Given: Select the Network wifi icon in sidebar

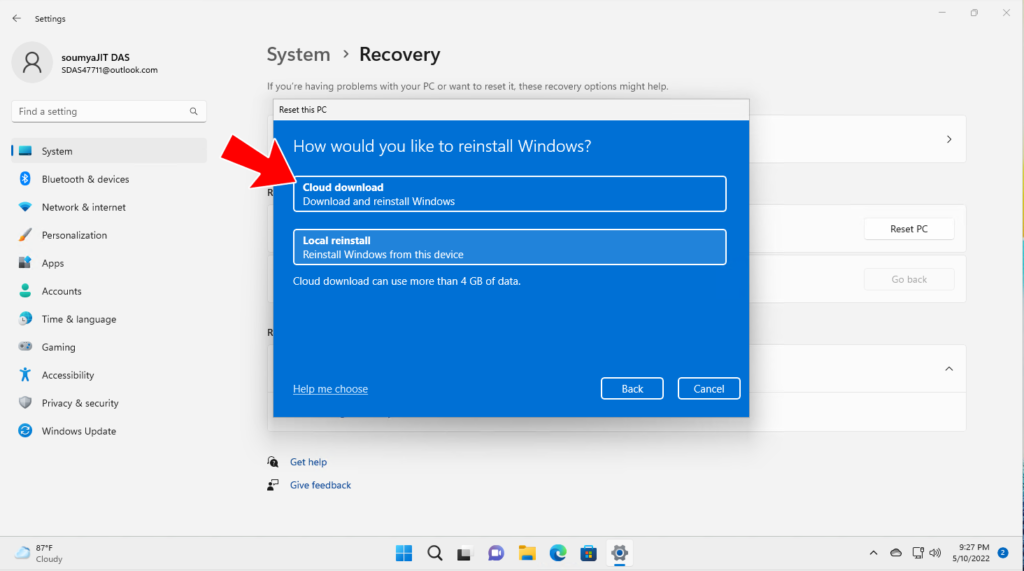Looking at the screenshot, I should coord(25,207).
